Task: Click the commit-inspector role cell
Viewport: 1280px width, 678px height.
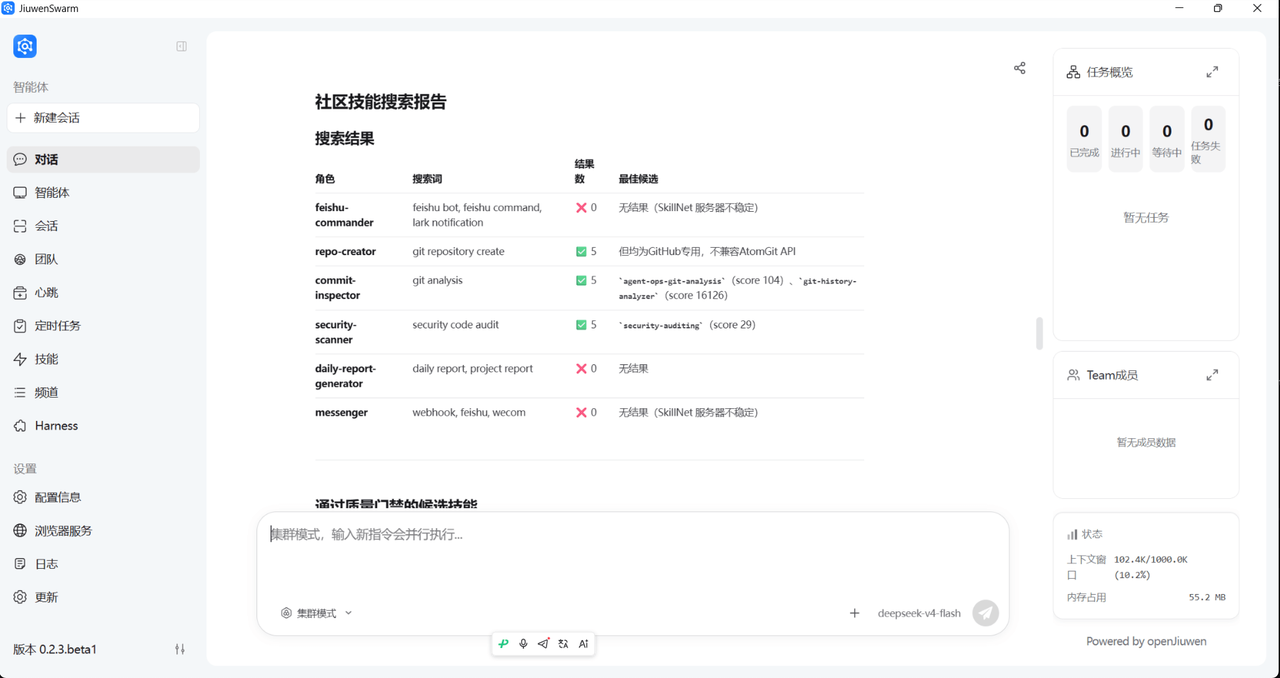Action: 338,288
